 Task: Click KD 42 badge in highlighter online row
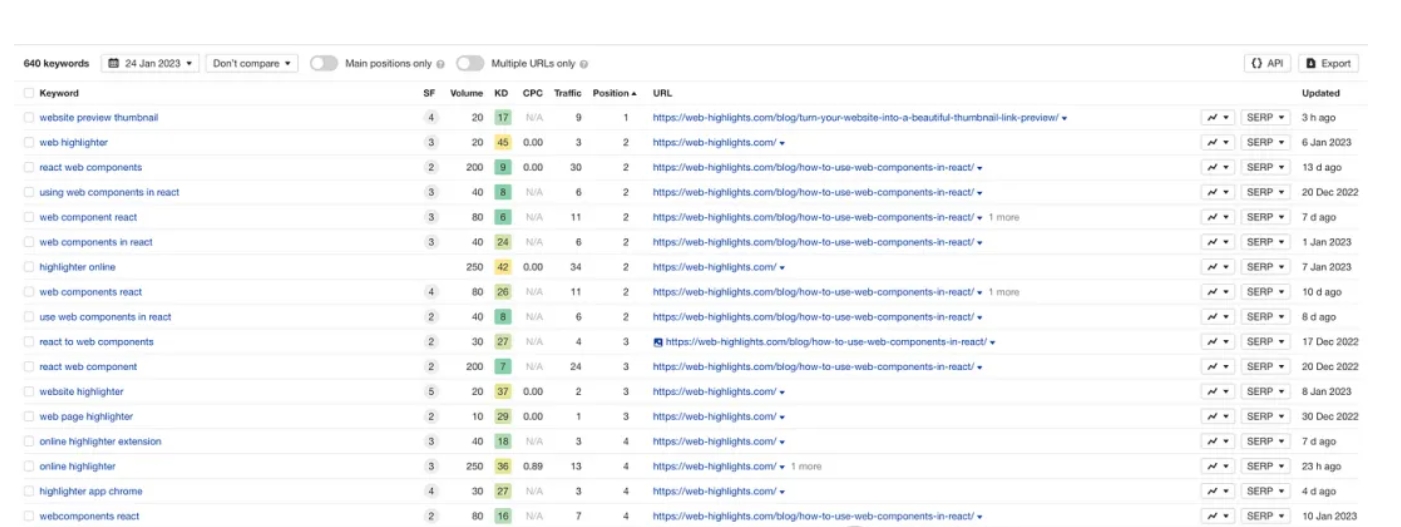(x=503, y=267)
